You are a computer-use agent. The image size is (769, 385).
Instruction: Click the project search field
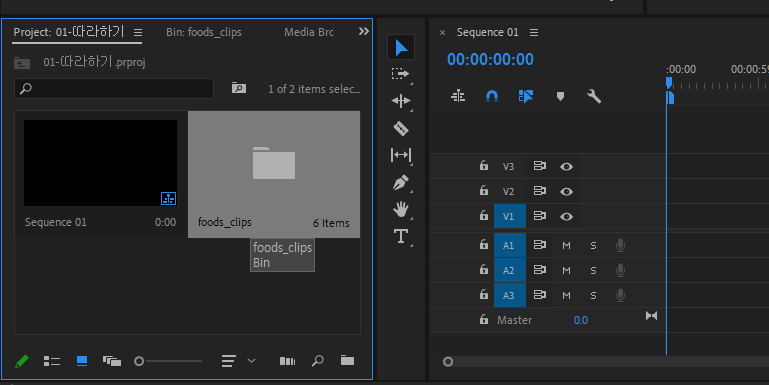click(x=114, y=88)
